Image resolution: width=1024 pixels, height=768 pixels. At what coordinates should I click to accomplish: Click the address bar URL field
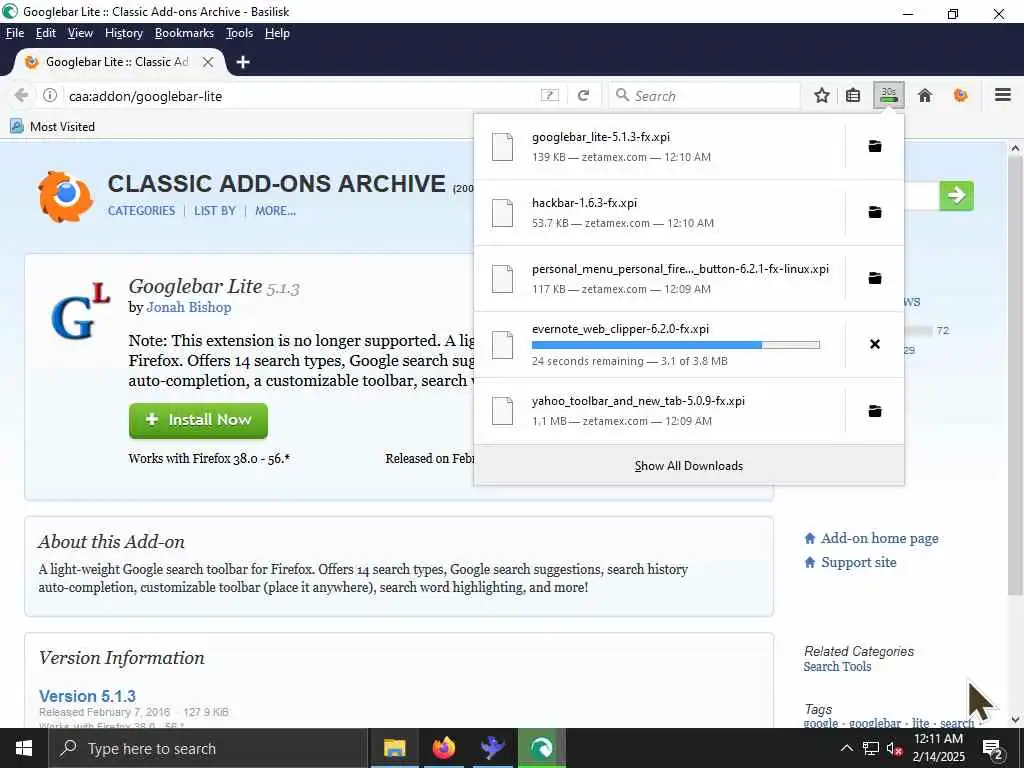click(300, 95)
